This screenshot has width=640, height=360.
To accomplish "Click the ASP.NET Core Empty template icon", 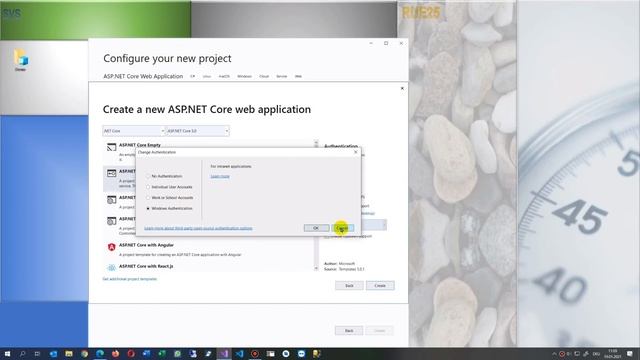I will (111, 147).
